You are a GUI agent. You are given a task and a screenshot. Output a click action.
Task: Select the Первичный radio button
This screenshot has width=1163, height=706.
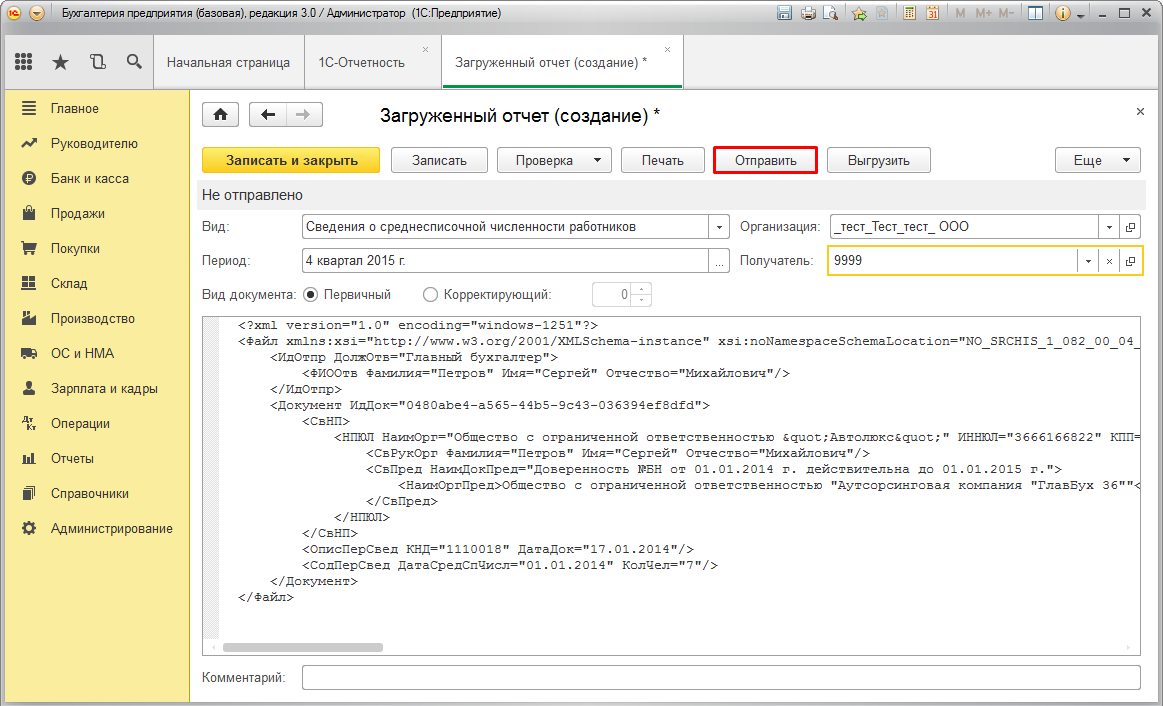point(311,294)
